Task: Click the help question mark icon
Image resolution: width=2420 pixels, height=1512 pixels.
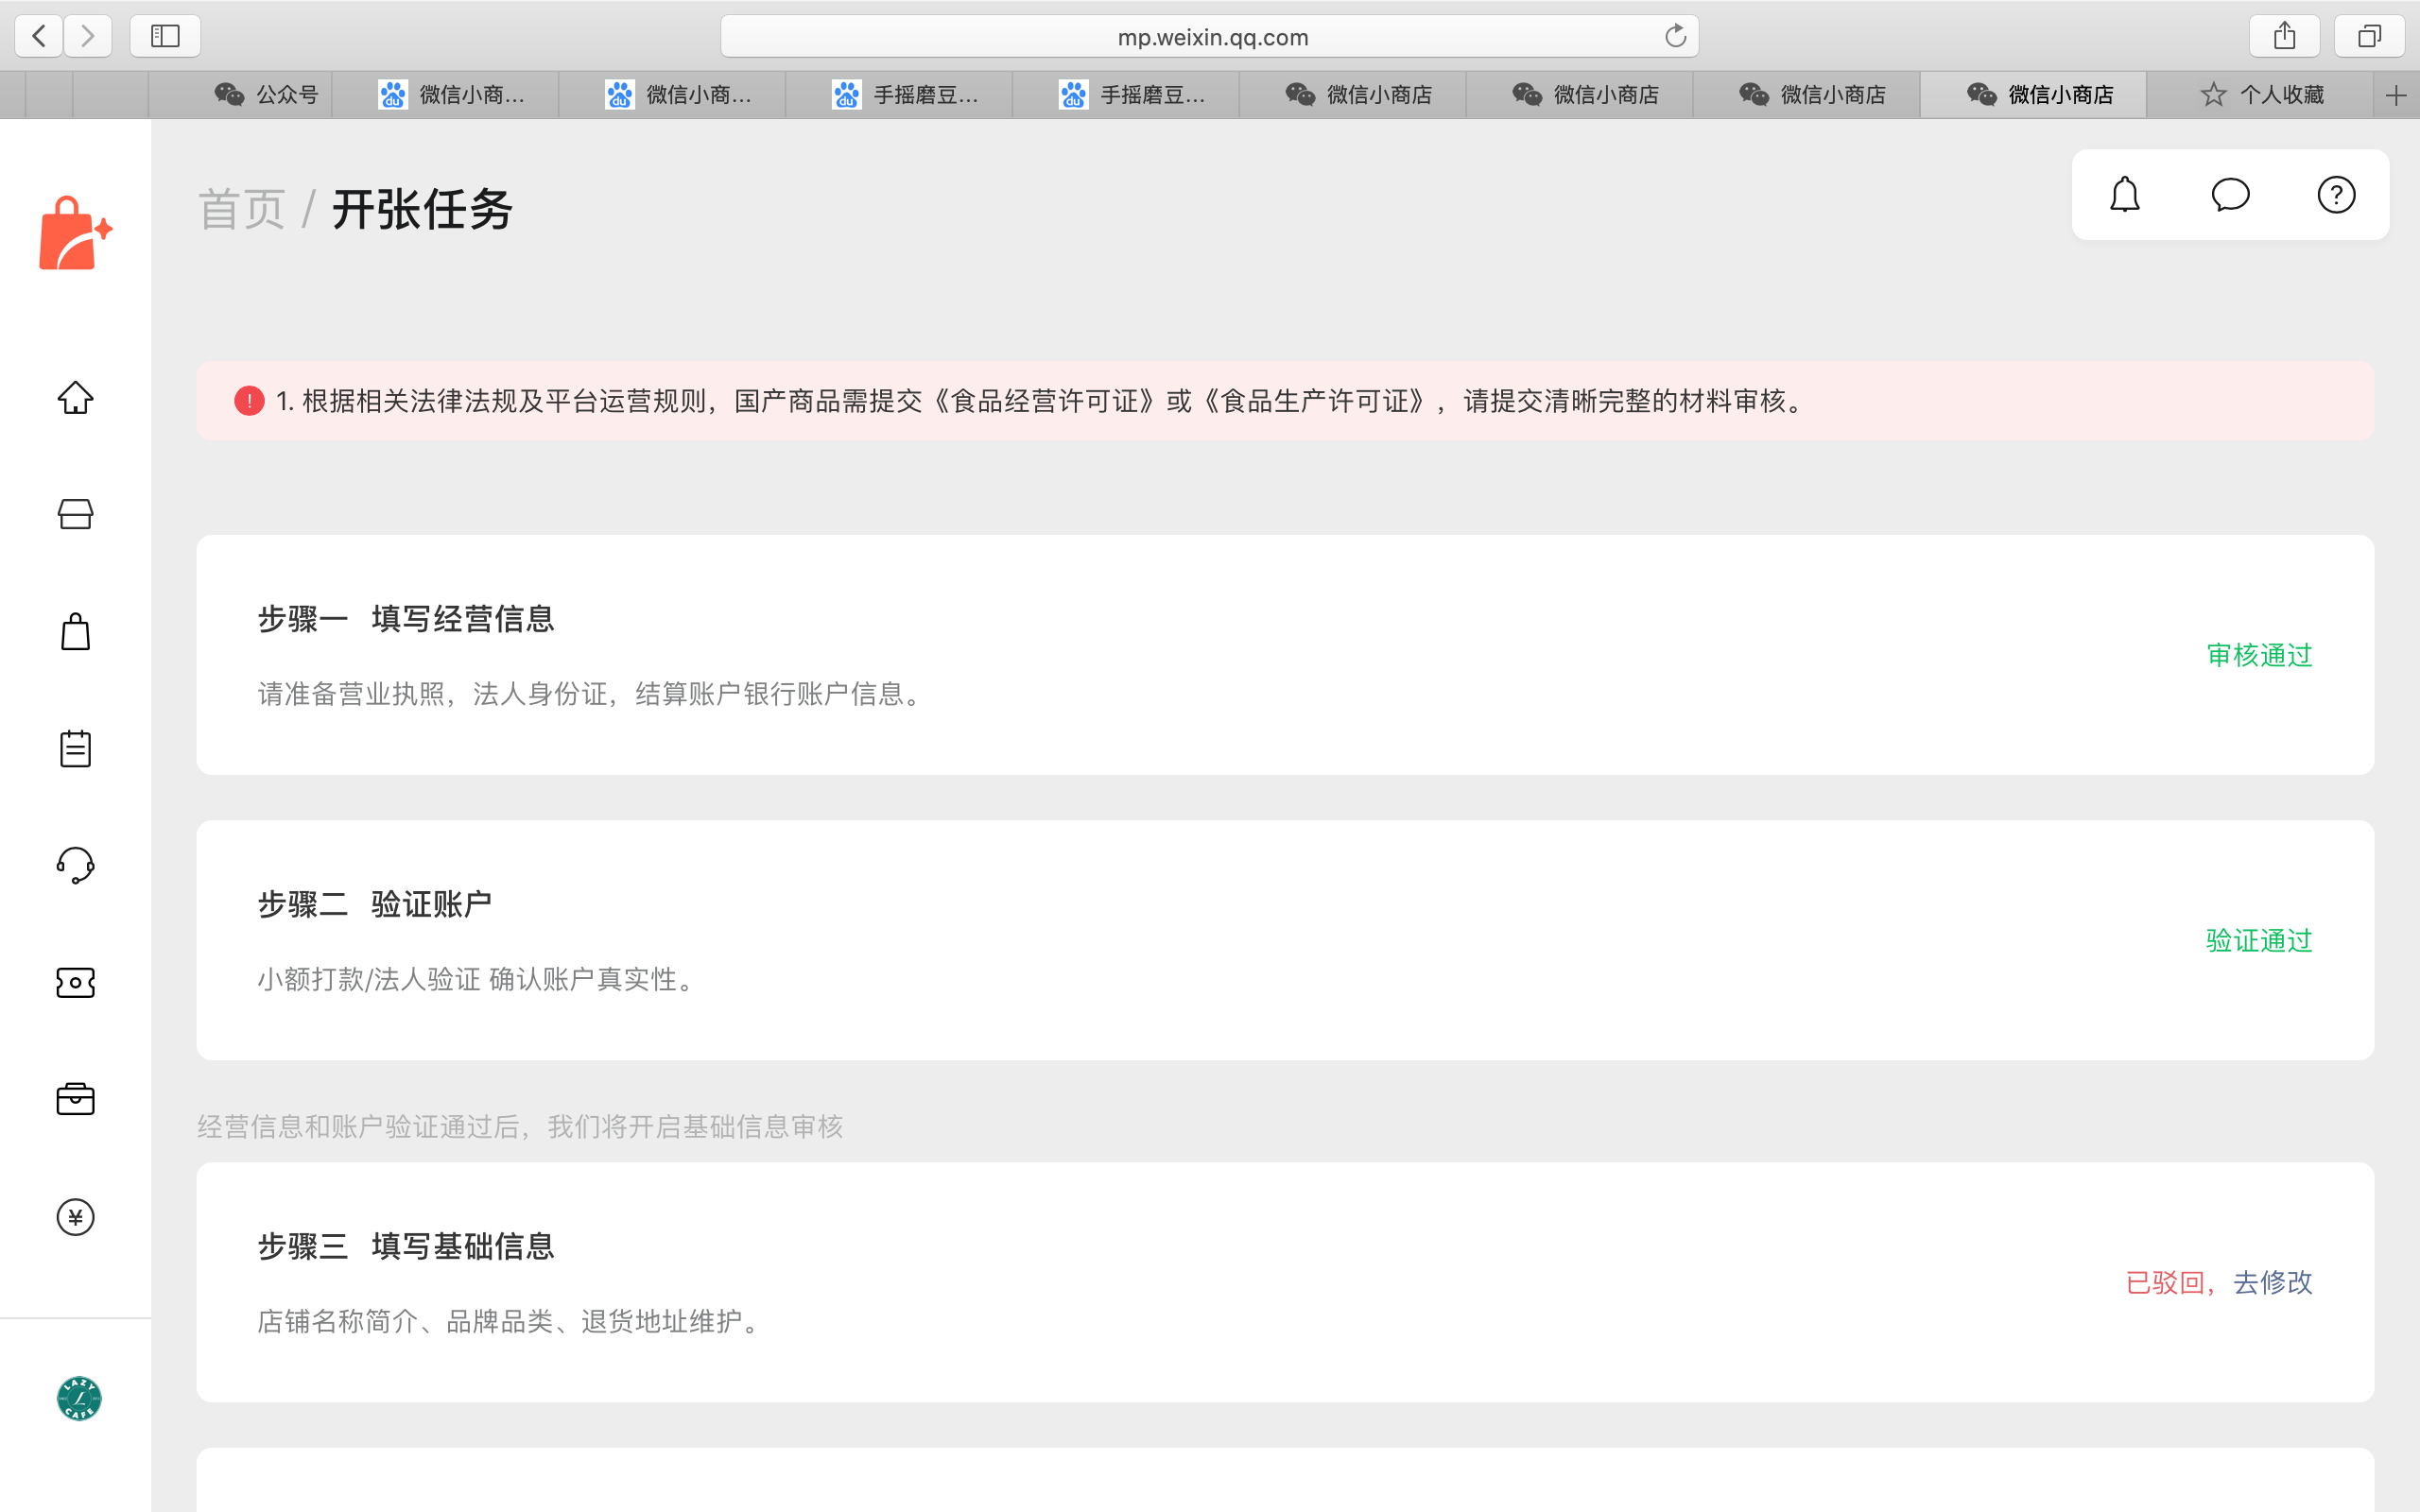Action: (2336, 195)
